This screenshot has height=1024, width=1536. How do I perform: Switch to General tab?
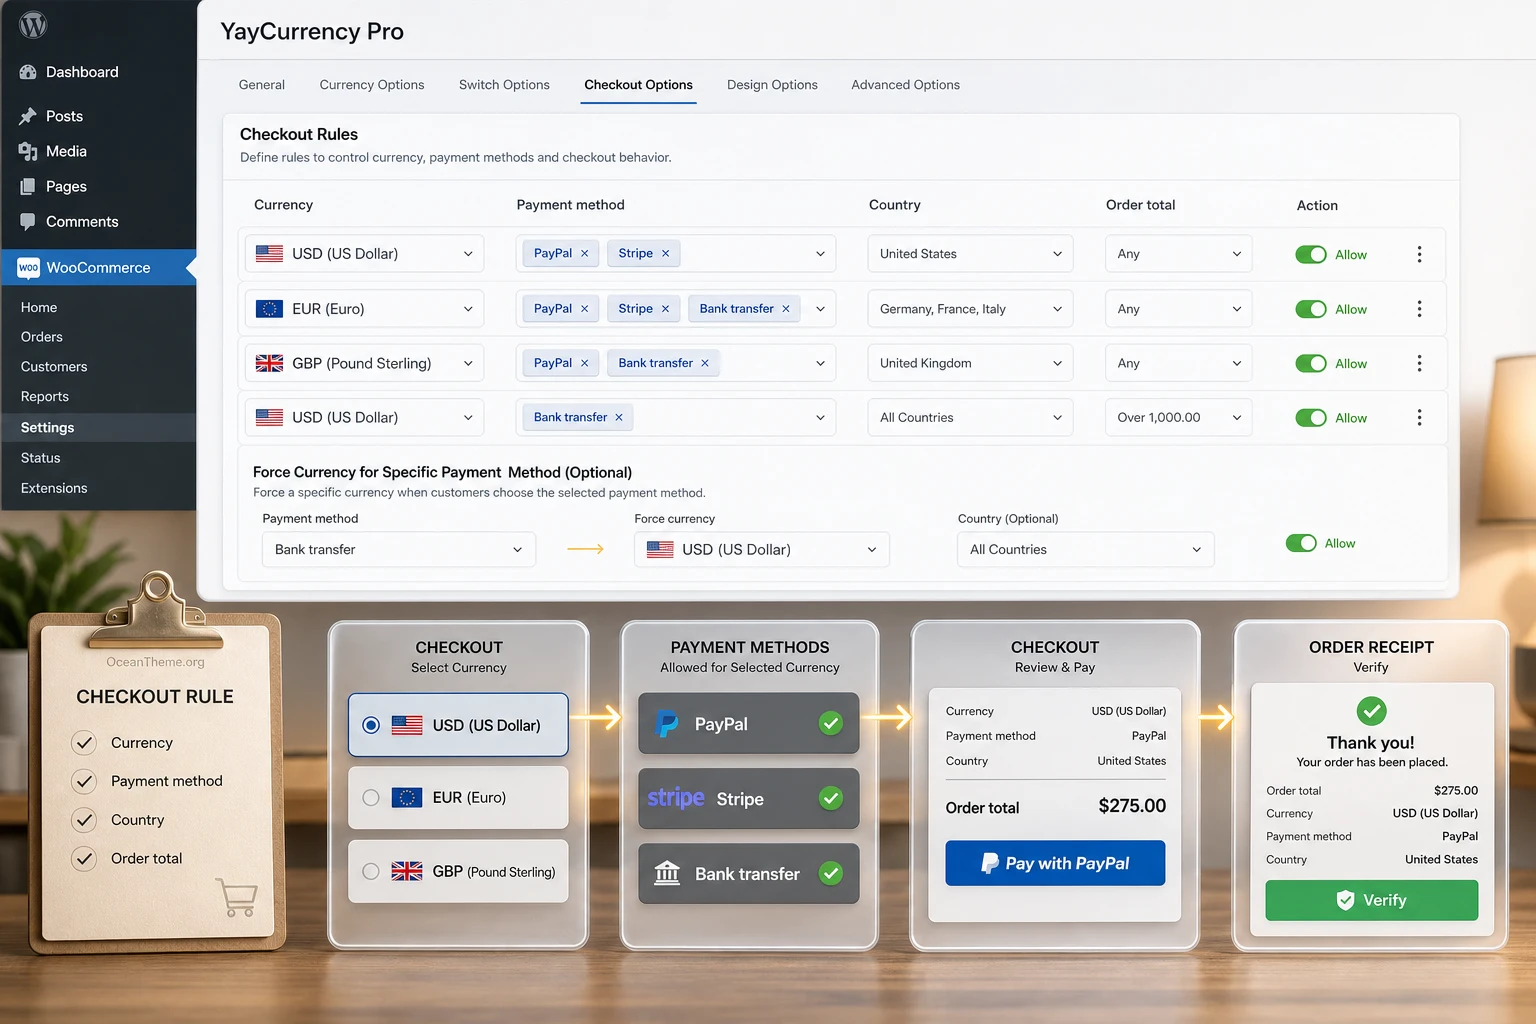[x=262, y=85]
